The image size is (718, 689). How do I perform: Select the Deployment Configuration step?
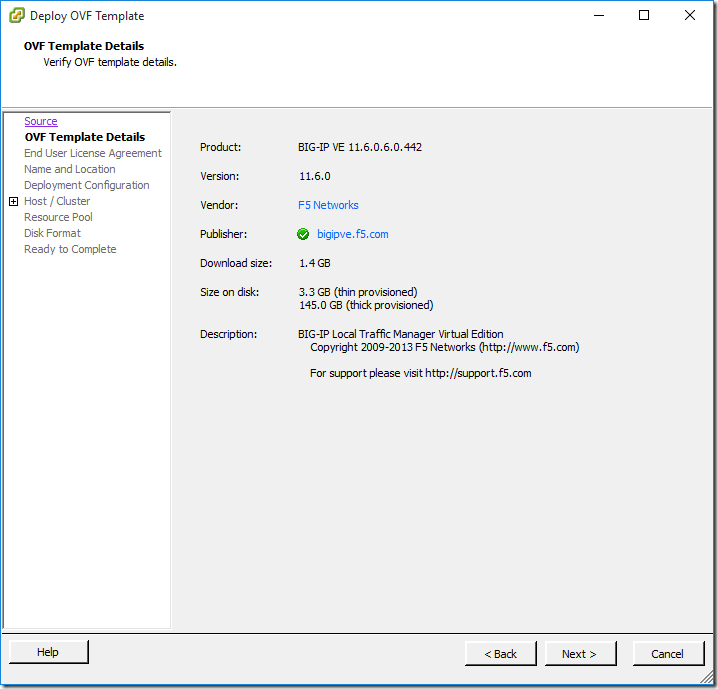coord(87,185)
